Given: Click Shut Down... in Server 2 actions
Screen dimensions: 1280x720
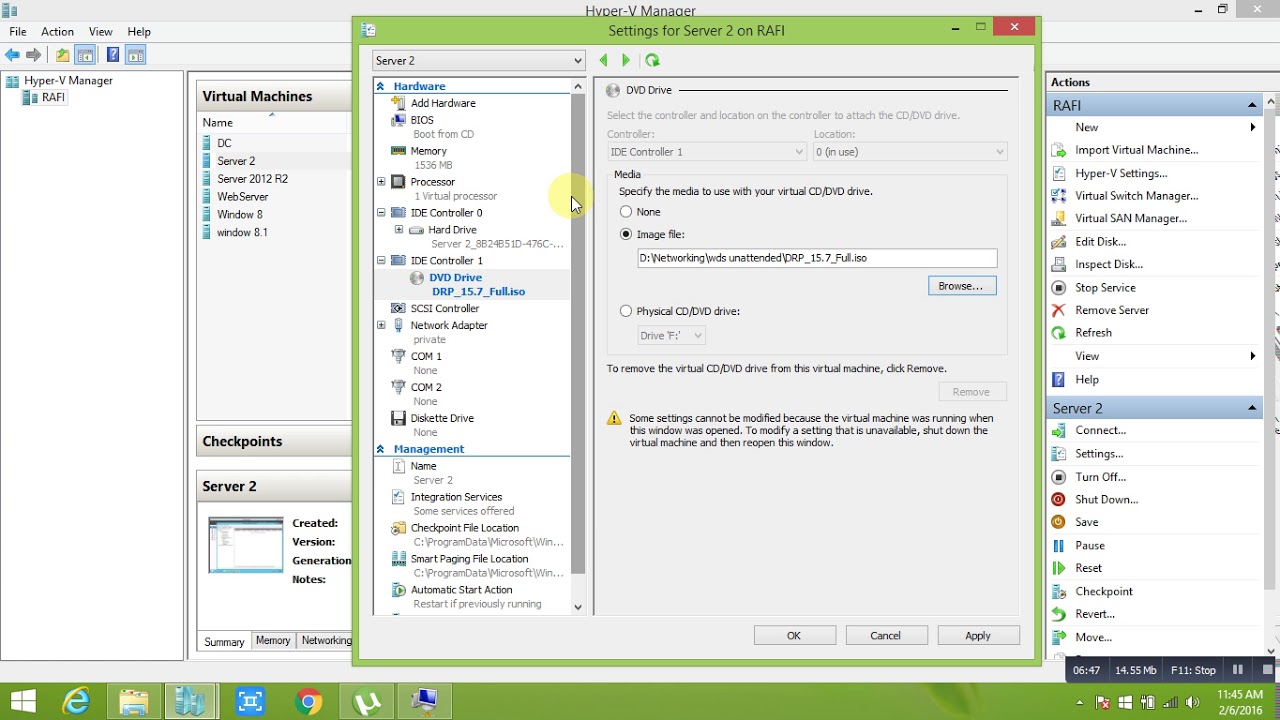Looking at the screenshot, I should pyautogui.click(x=1106, y=500).
